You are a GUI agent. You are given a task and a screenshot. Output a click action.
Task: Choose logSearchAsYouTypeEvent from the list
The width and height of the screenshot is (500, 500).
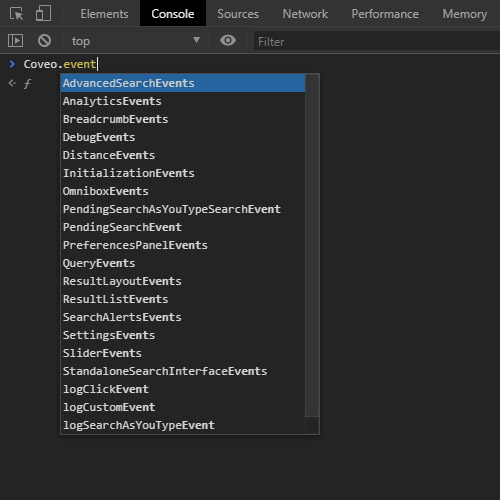pyautogui.click(x=183, y=425)
